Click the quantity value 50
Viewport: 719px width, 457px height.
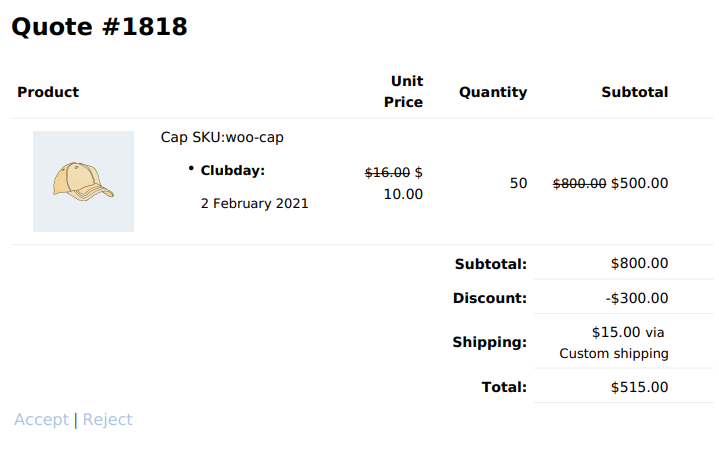click(x=519, y=183)
